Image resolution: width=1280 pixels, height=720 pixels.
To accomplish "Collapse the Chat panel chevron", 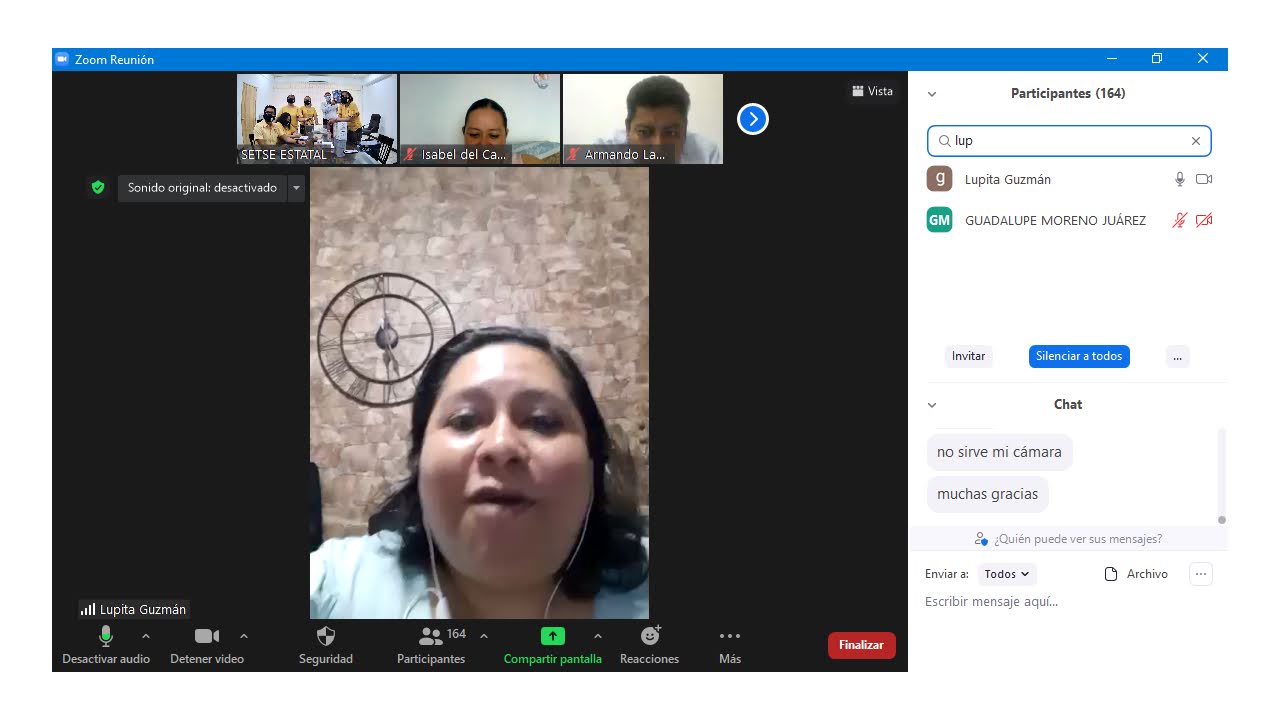I will pos(932,405).
